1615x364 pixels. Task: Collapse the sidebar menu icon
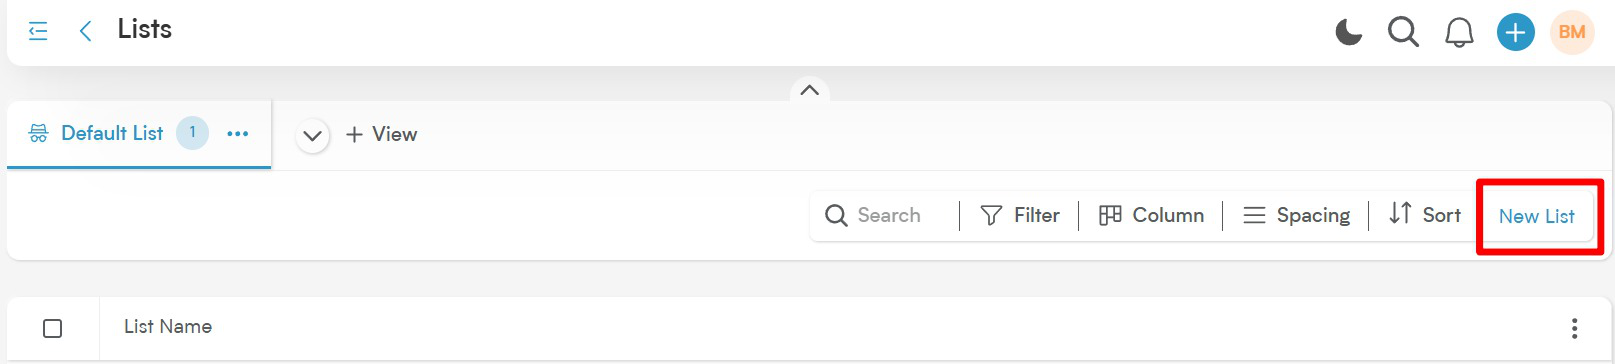[x=38, y=31]
